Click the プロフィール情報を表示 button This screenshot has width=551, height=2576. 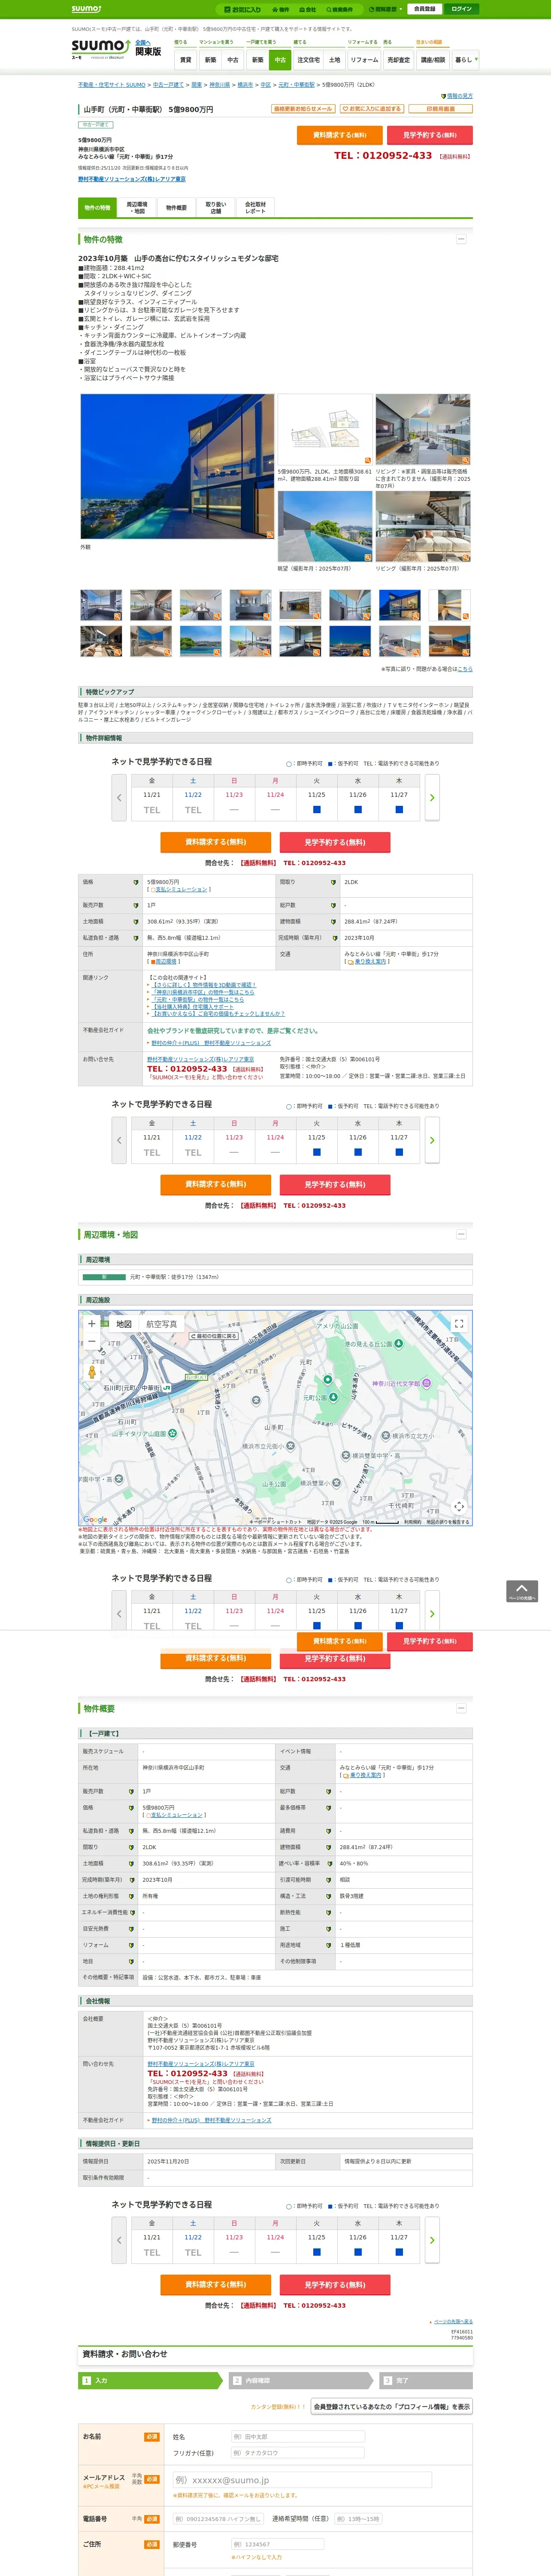392,2407
